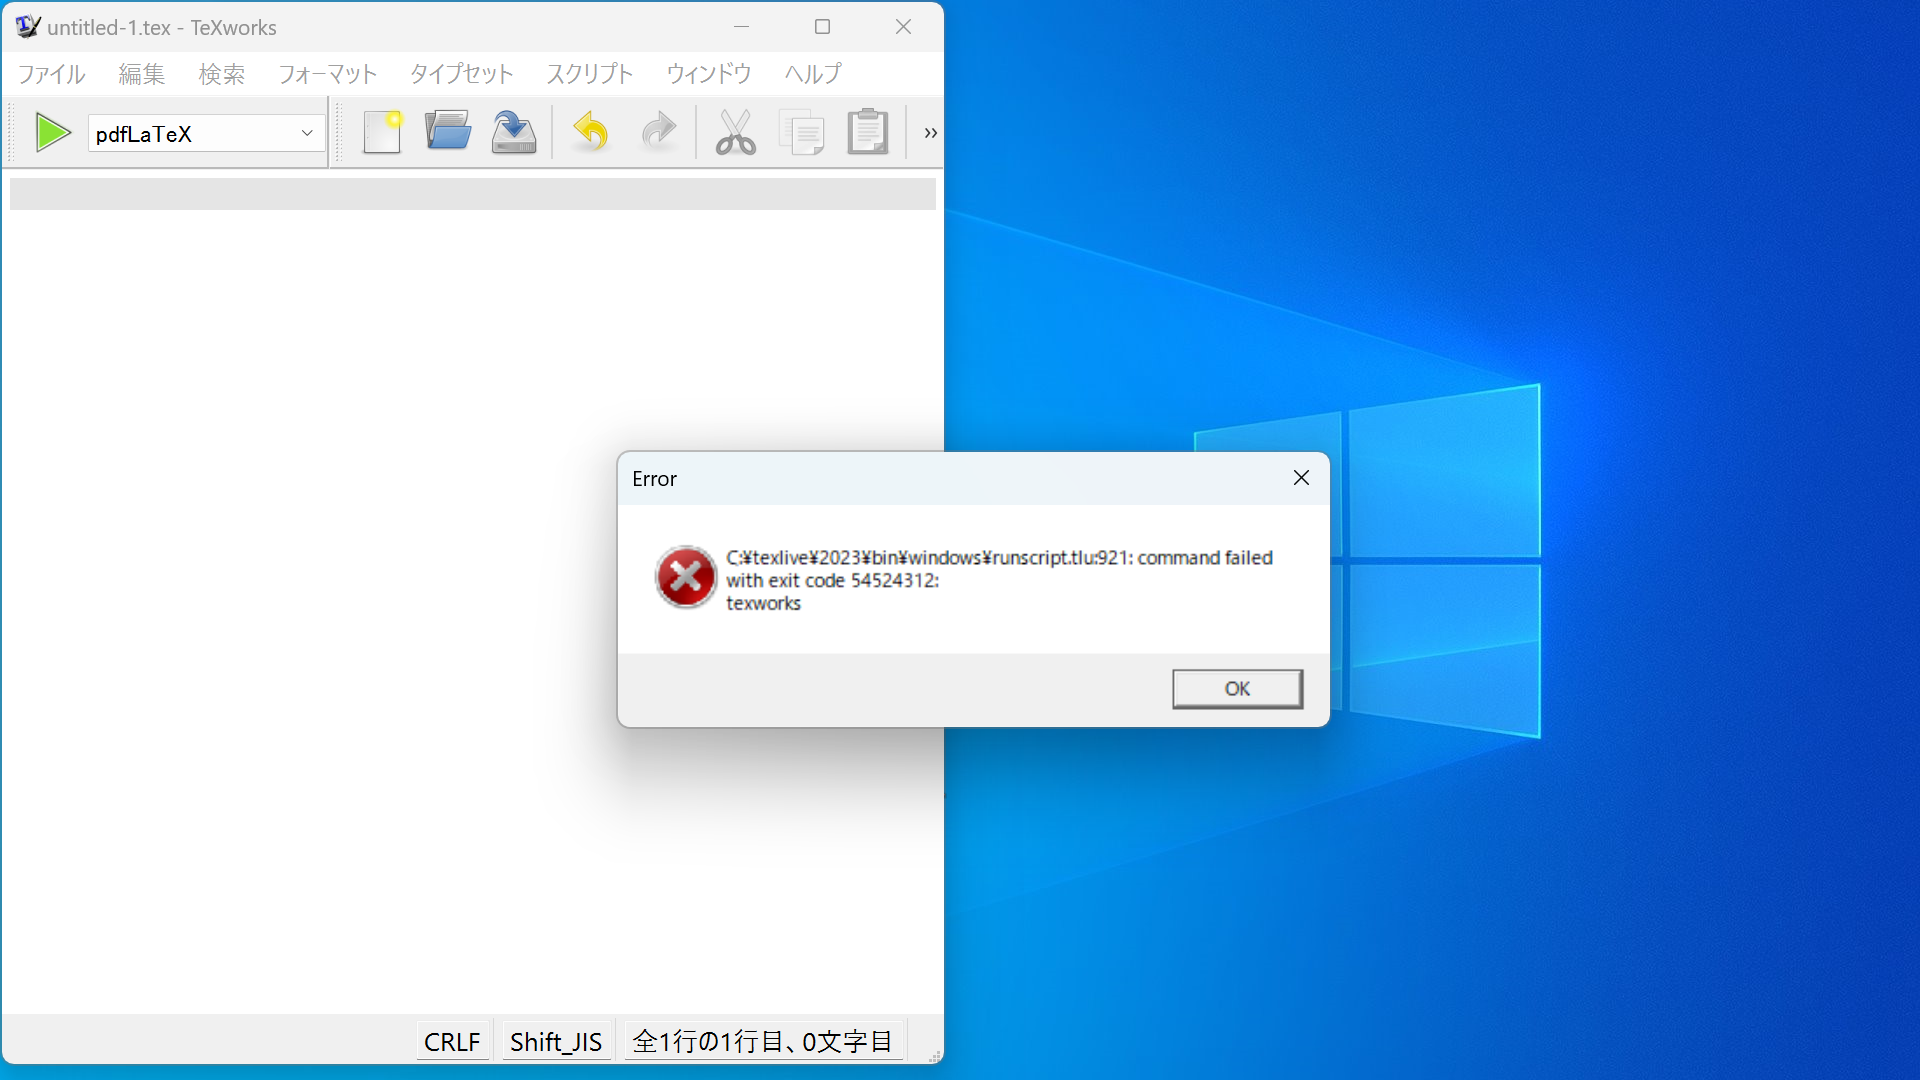Image resolution: width=1920 pixels, height=1080 pixels.
Task: Maximize the TeXworks window
Action: coord(822,27)
